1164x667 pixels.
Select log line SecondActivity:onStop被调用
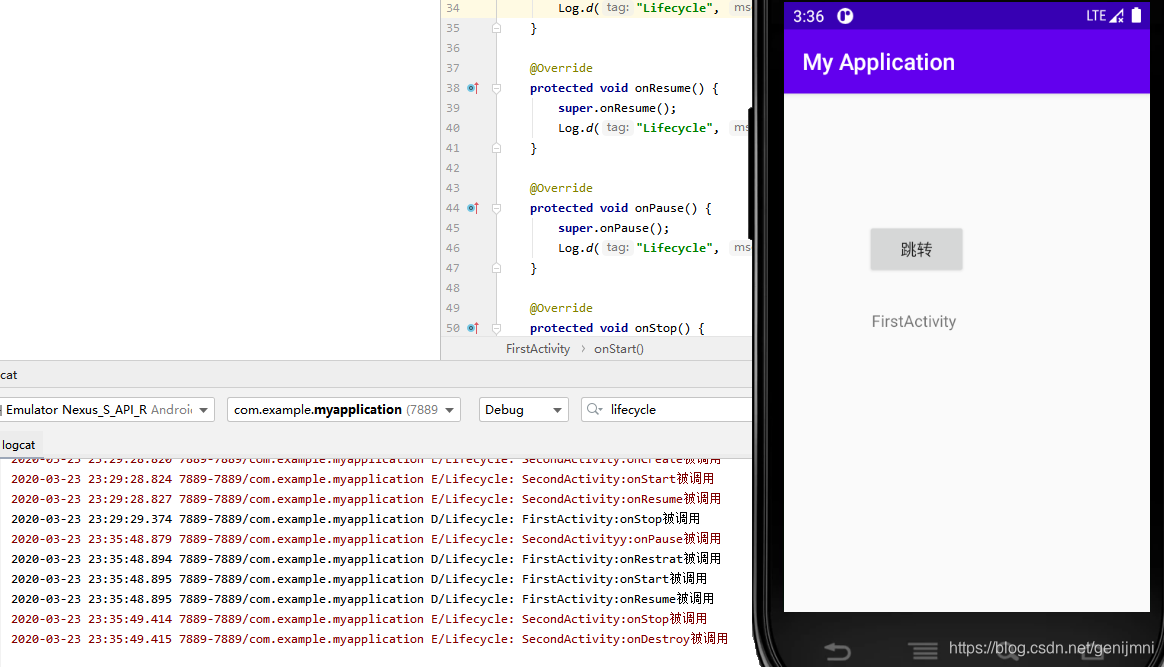click(x=359, y=620)
